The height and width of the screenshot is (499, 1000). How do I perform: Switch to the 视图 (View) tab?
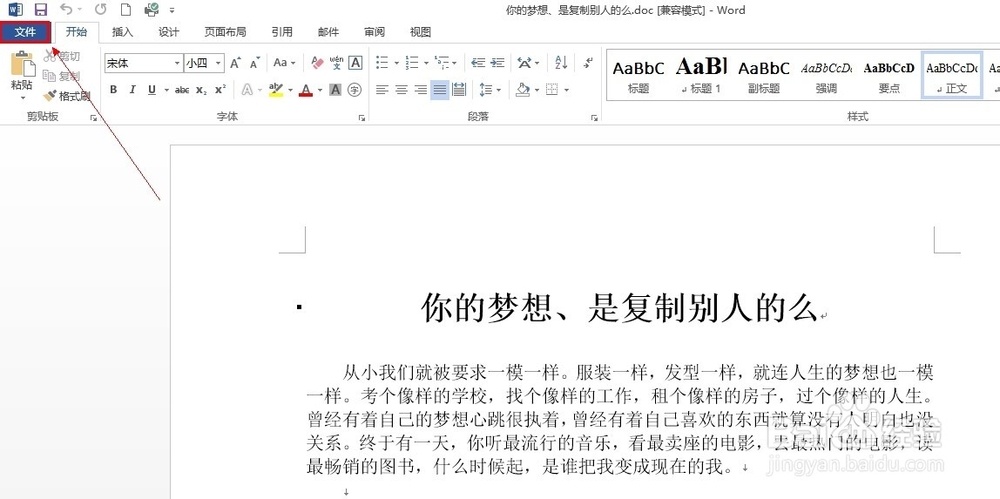(x=420, y=32)
